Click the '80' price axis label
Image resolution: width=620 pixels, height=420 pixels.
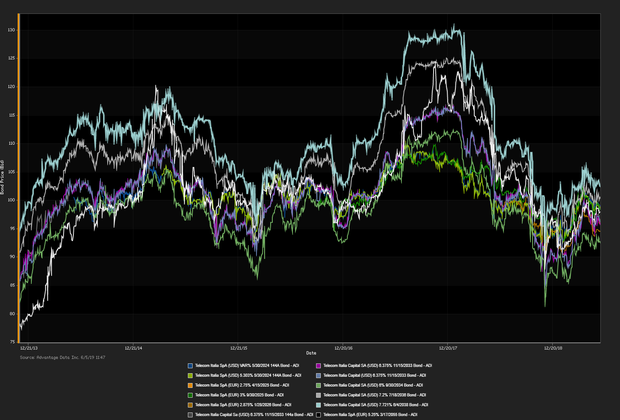pos(12,314)
